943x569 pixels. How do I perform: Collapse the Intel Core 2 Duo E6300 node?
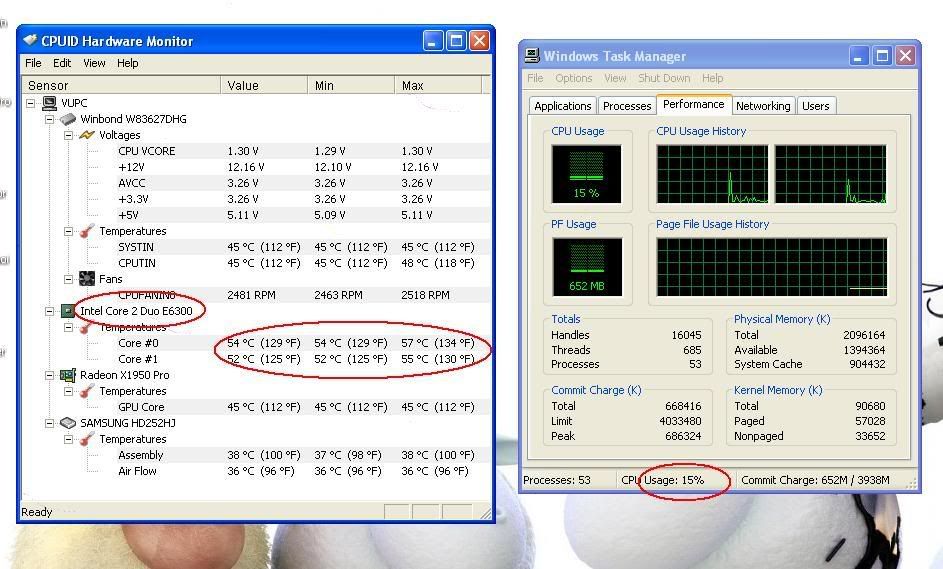49,311
